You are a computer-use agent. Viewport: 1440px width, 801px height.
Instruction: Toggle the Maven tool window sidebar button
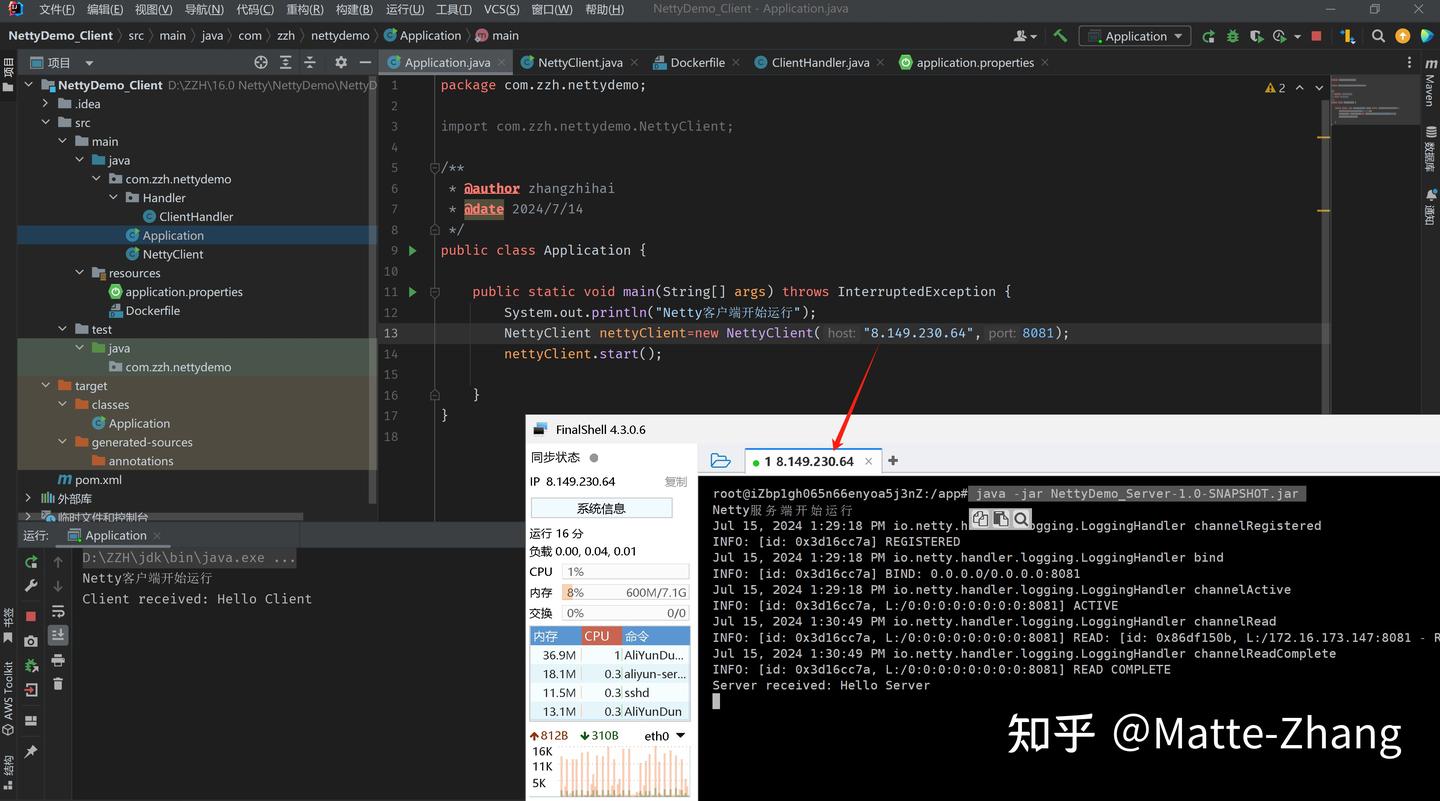[x=1430, y=83]
